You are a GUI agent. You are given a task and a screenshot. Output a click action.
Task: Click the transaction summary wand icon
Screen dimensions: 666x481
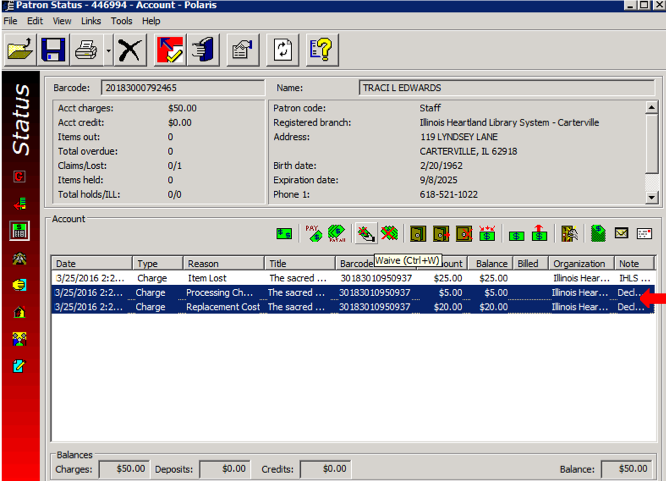pos(569,234)
